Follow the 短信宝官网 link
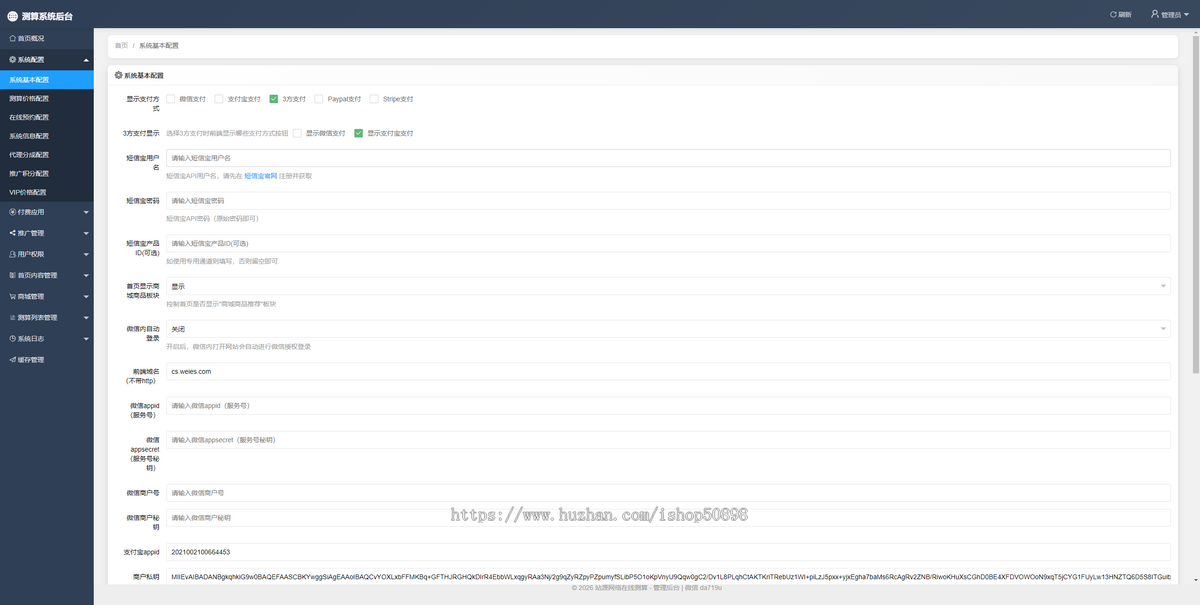 coord(260,175)
